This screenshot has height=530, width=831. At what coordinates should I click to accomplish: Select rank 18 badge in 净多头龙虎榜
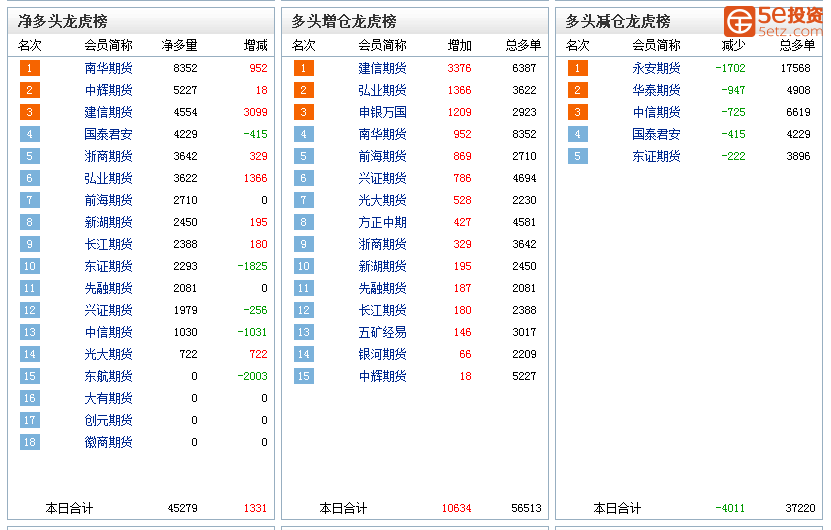pos(30,442)
